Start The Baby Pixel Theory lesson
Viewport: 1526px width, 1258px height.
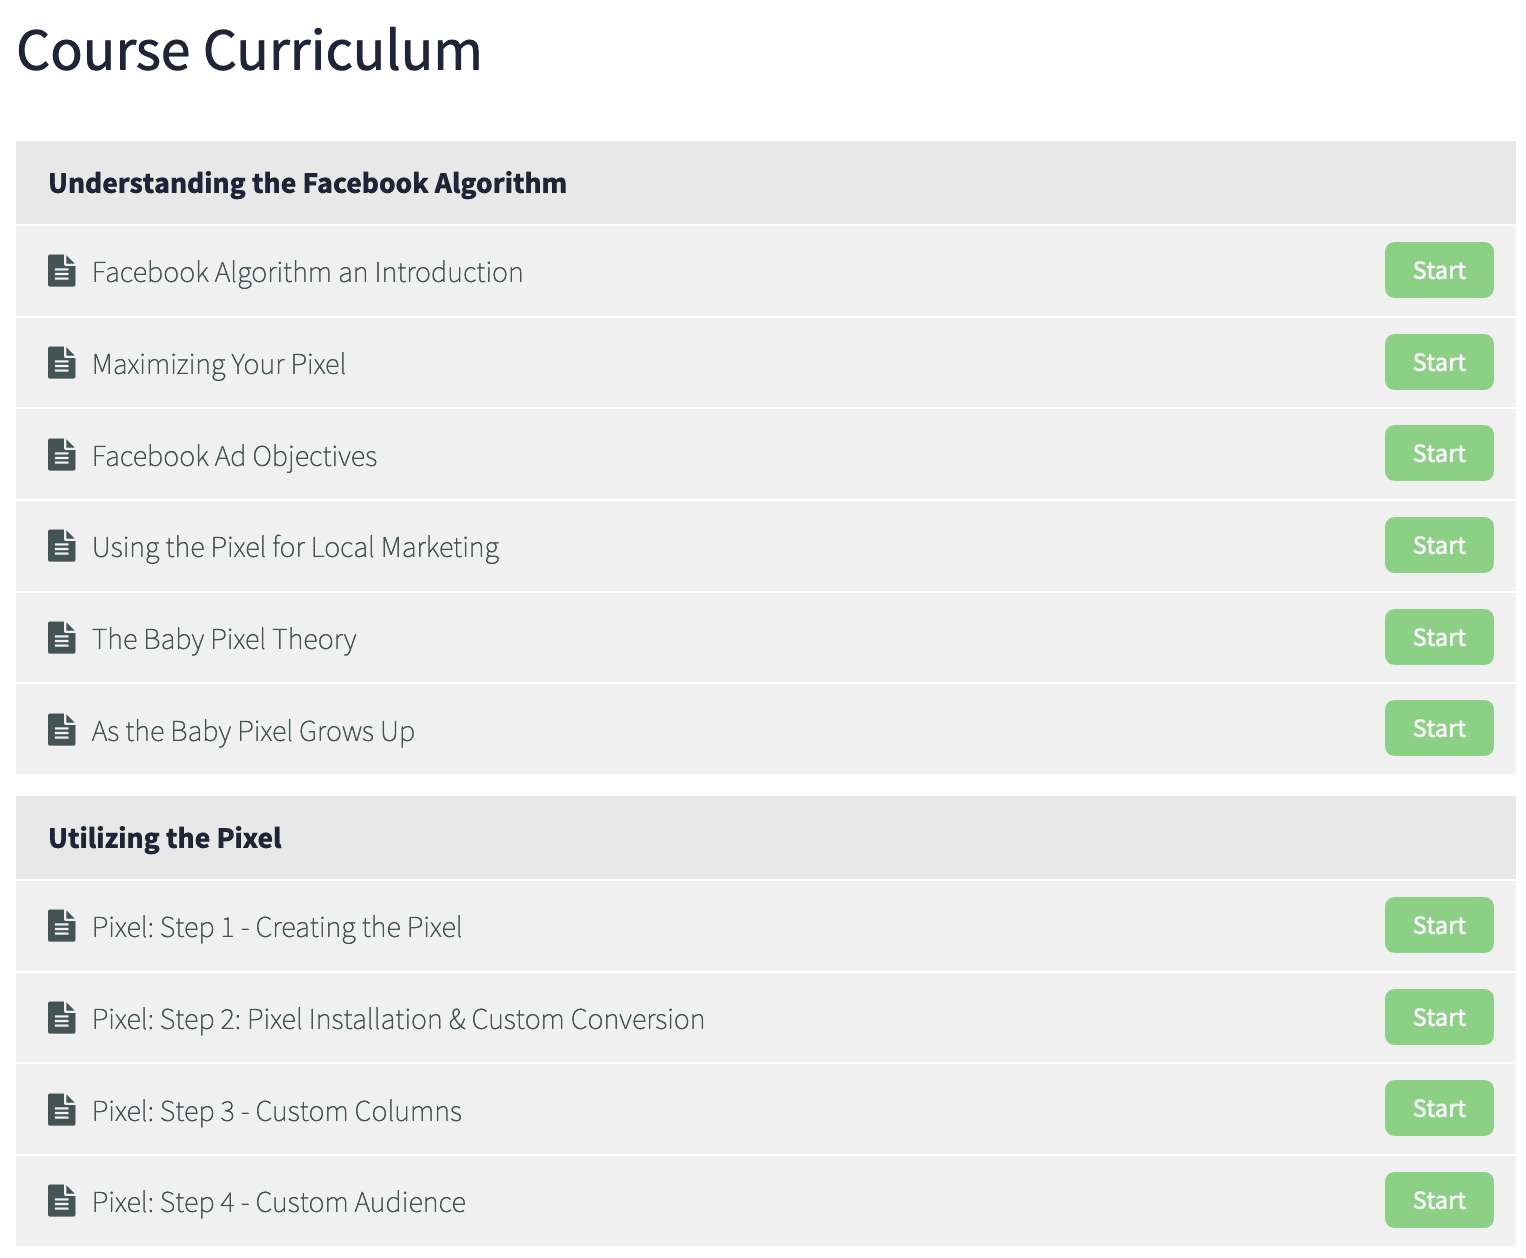[1439, 637]
